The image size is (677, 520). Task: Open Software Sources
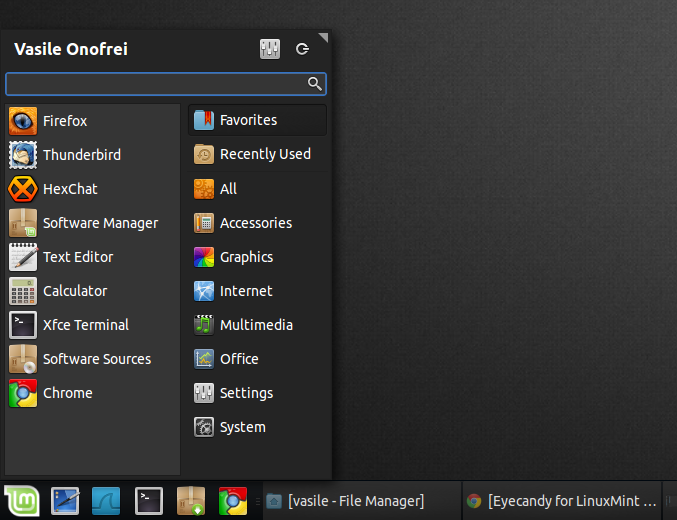[x=92, y=359]
